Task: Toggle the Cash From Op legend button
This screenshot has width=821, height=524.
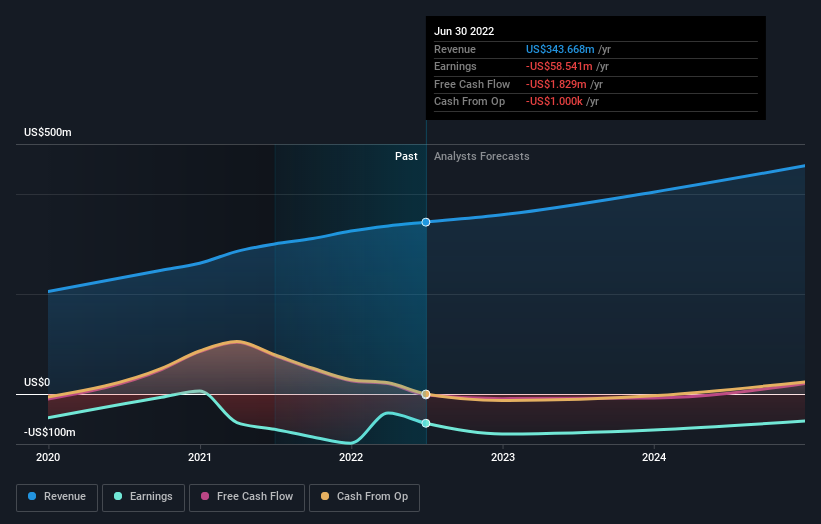Action: pyautogui.click(x=364, y=497)
